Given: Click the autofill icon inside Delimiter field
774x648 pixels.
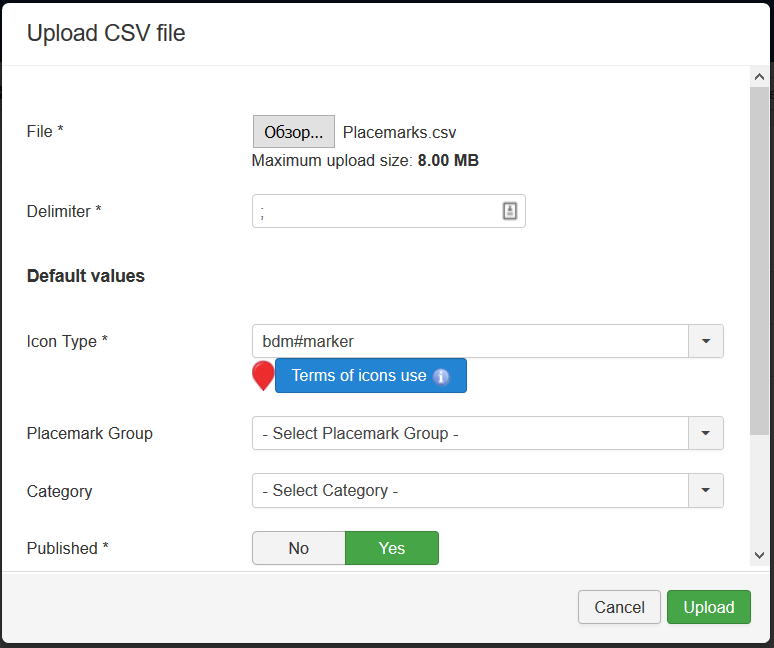Looking at the screenshot, I should pos(509,211).
